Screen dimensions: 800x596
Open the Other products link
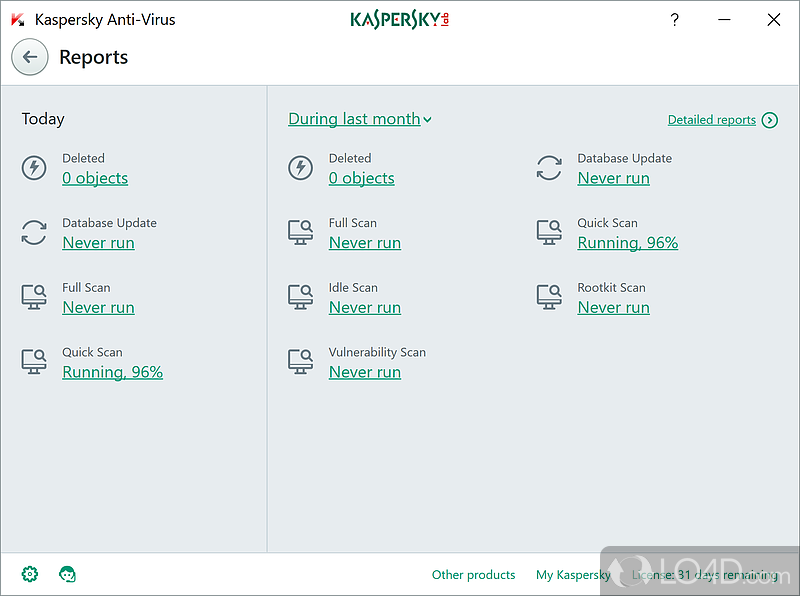(473, 575)
